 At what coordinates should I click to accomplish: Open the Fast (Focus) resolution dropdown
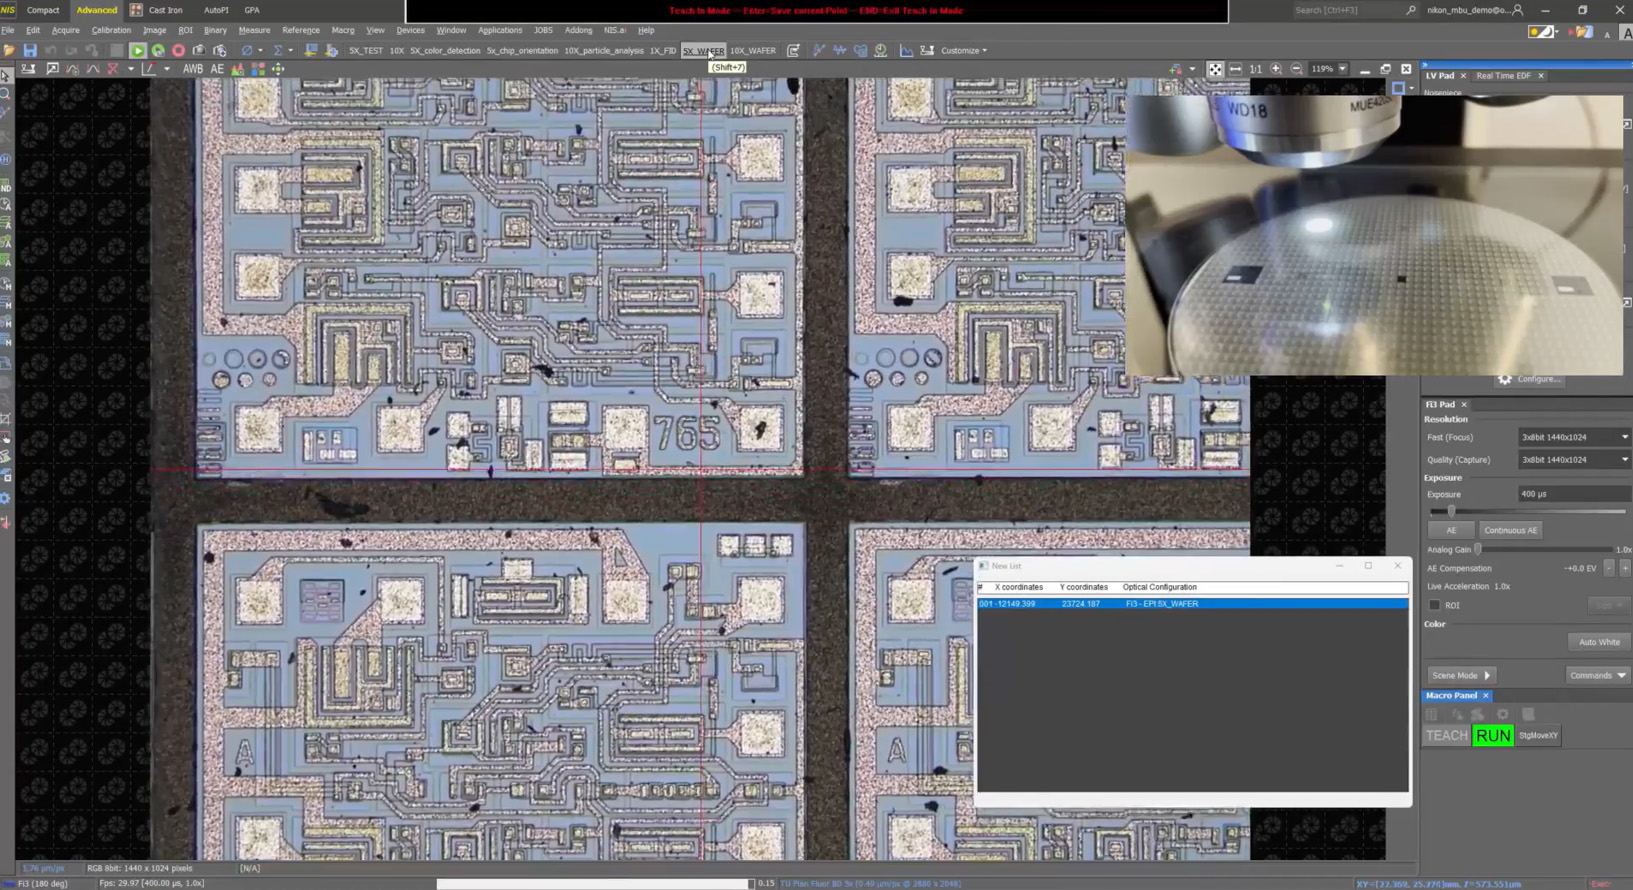(1574, 437)
